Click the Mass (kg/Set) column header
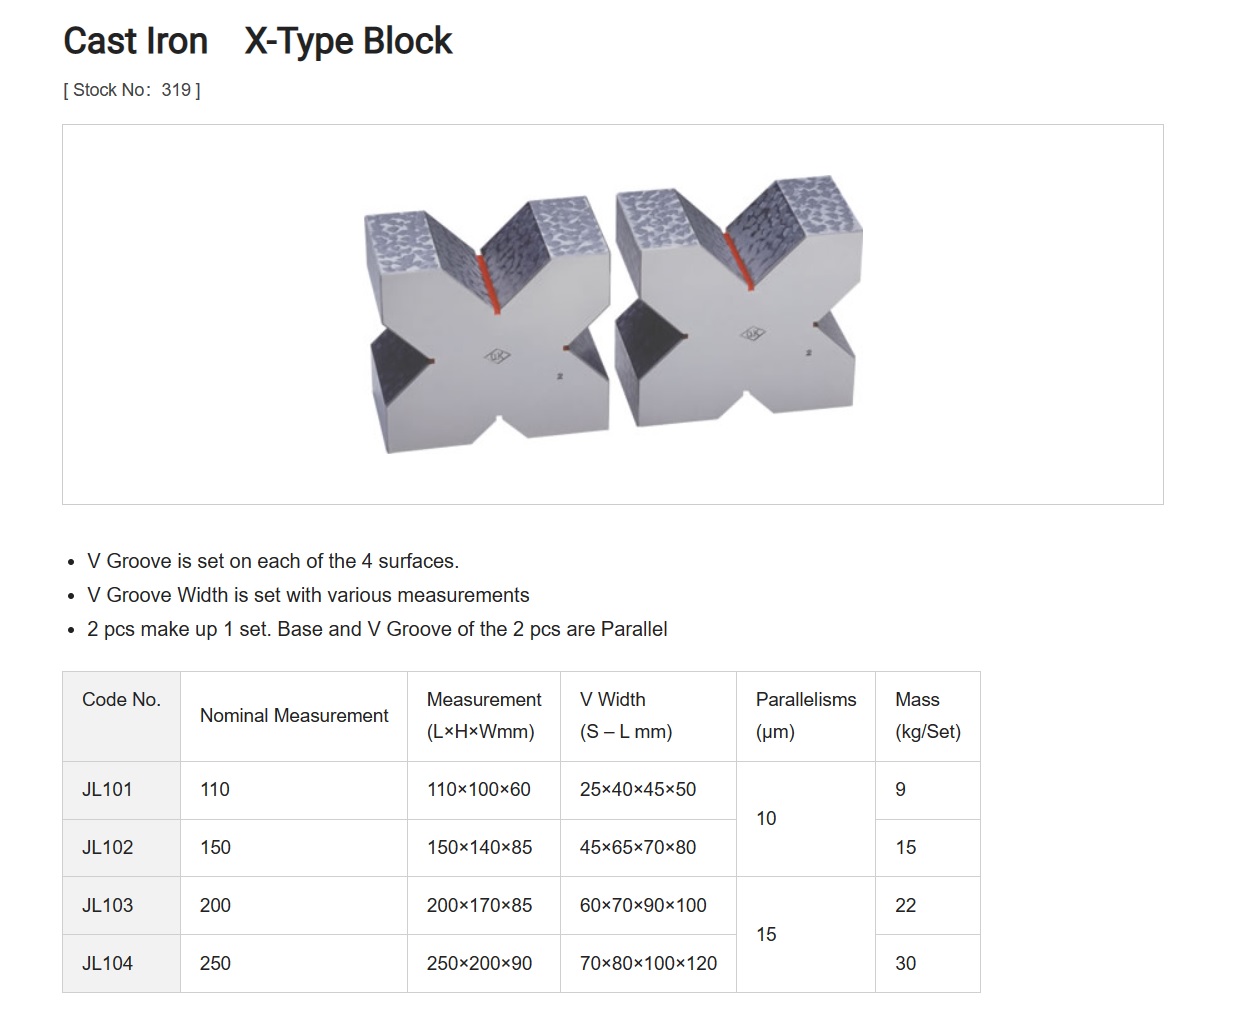1243x1017 pixels. [928, 716]
